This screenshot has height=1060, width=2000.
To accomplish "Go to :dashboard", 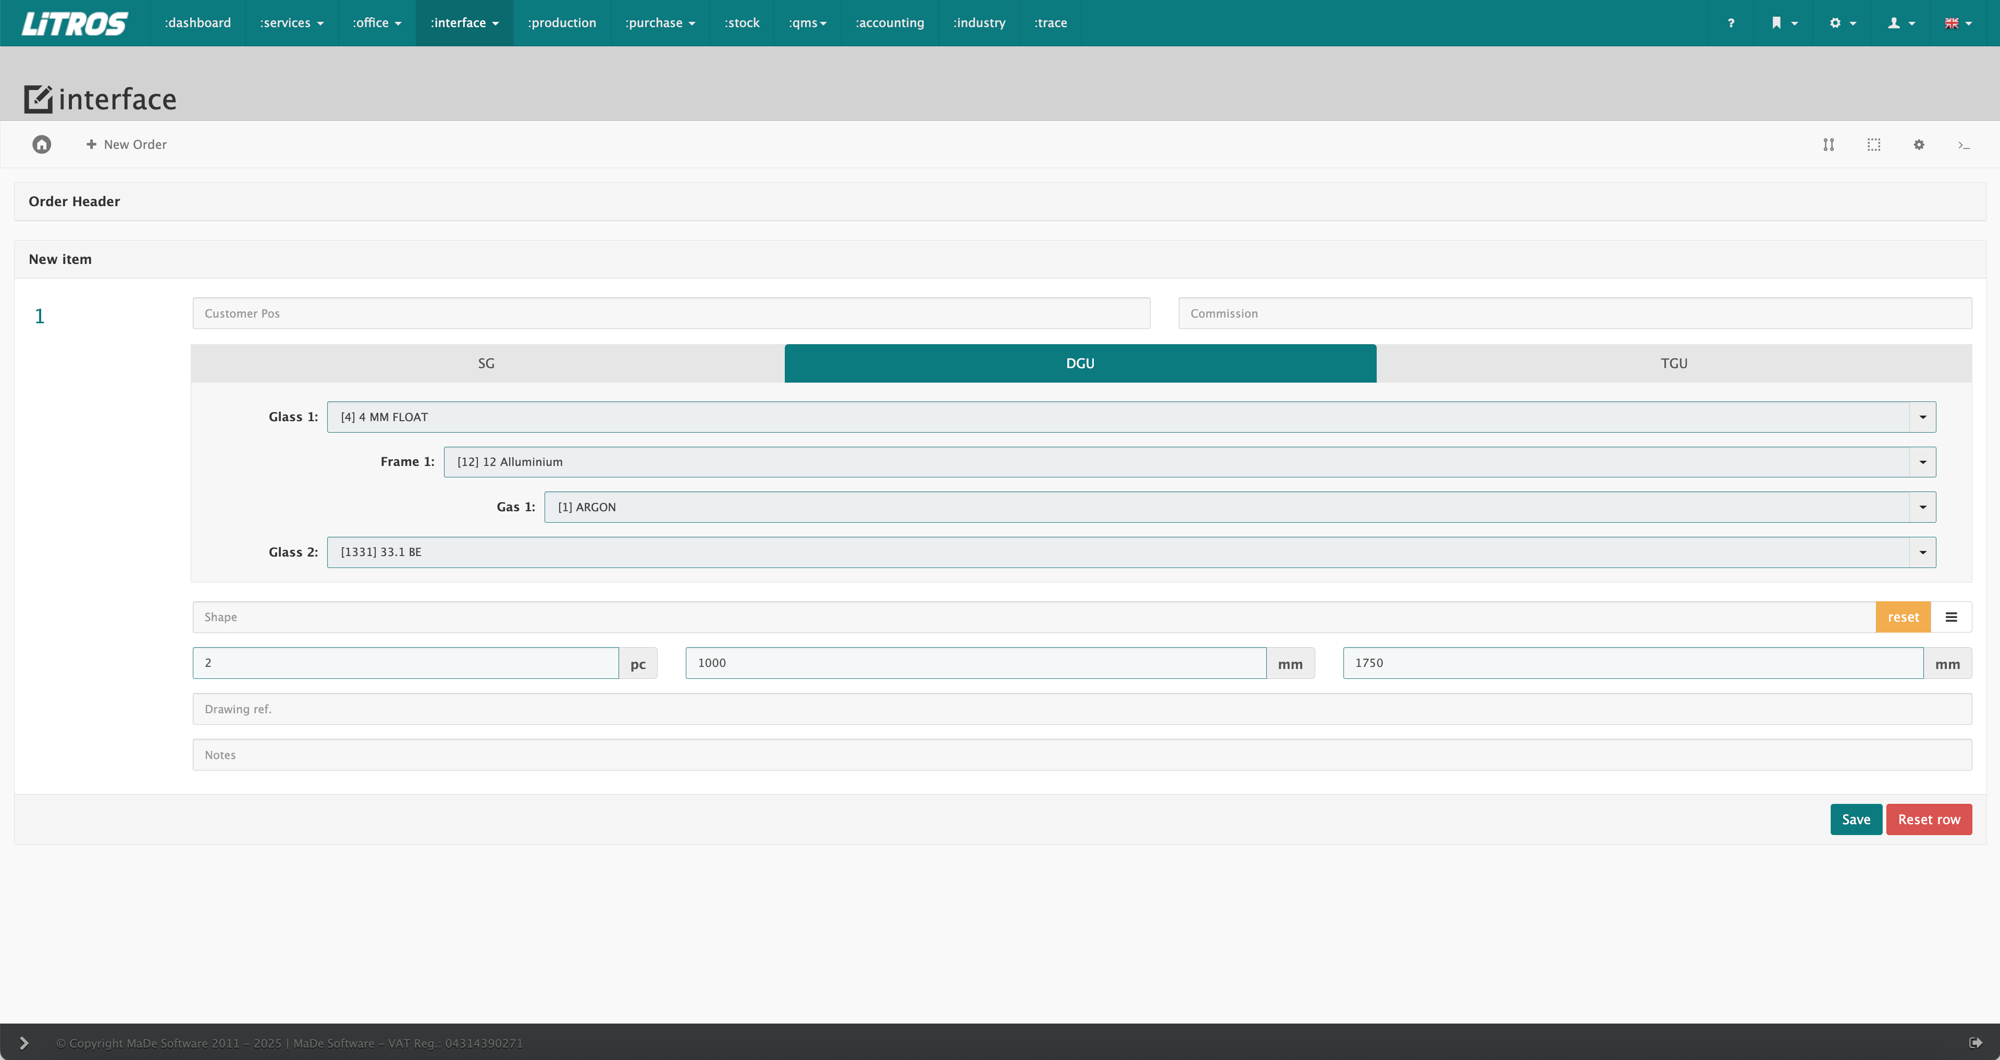I will (x=198, y=23).
